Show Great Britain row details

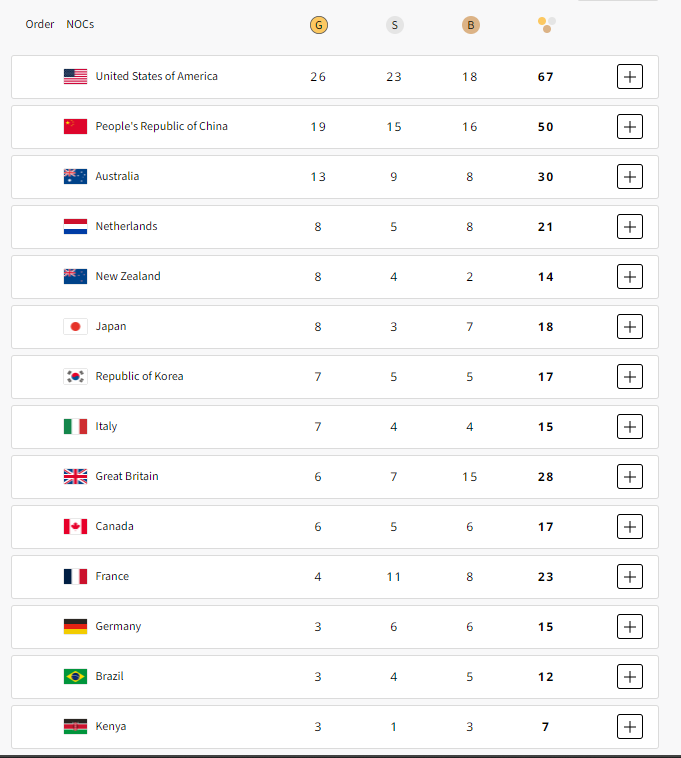(630, 477)
